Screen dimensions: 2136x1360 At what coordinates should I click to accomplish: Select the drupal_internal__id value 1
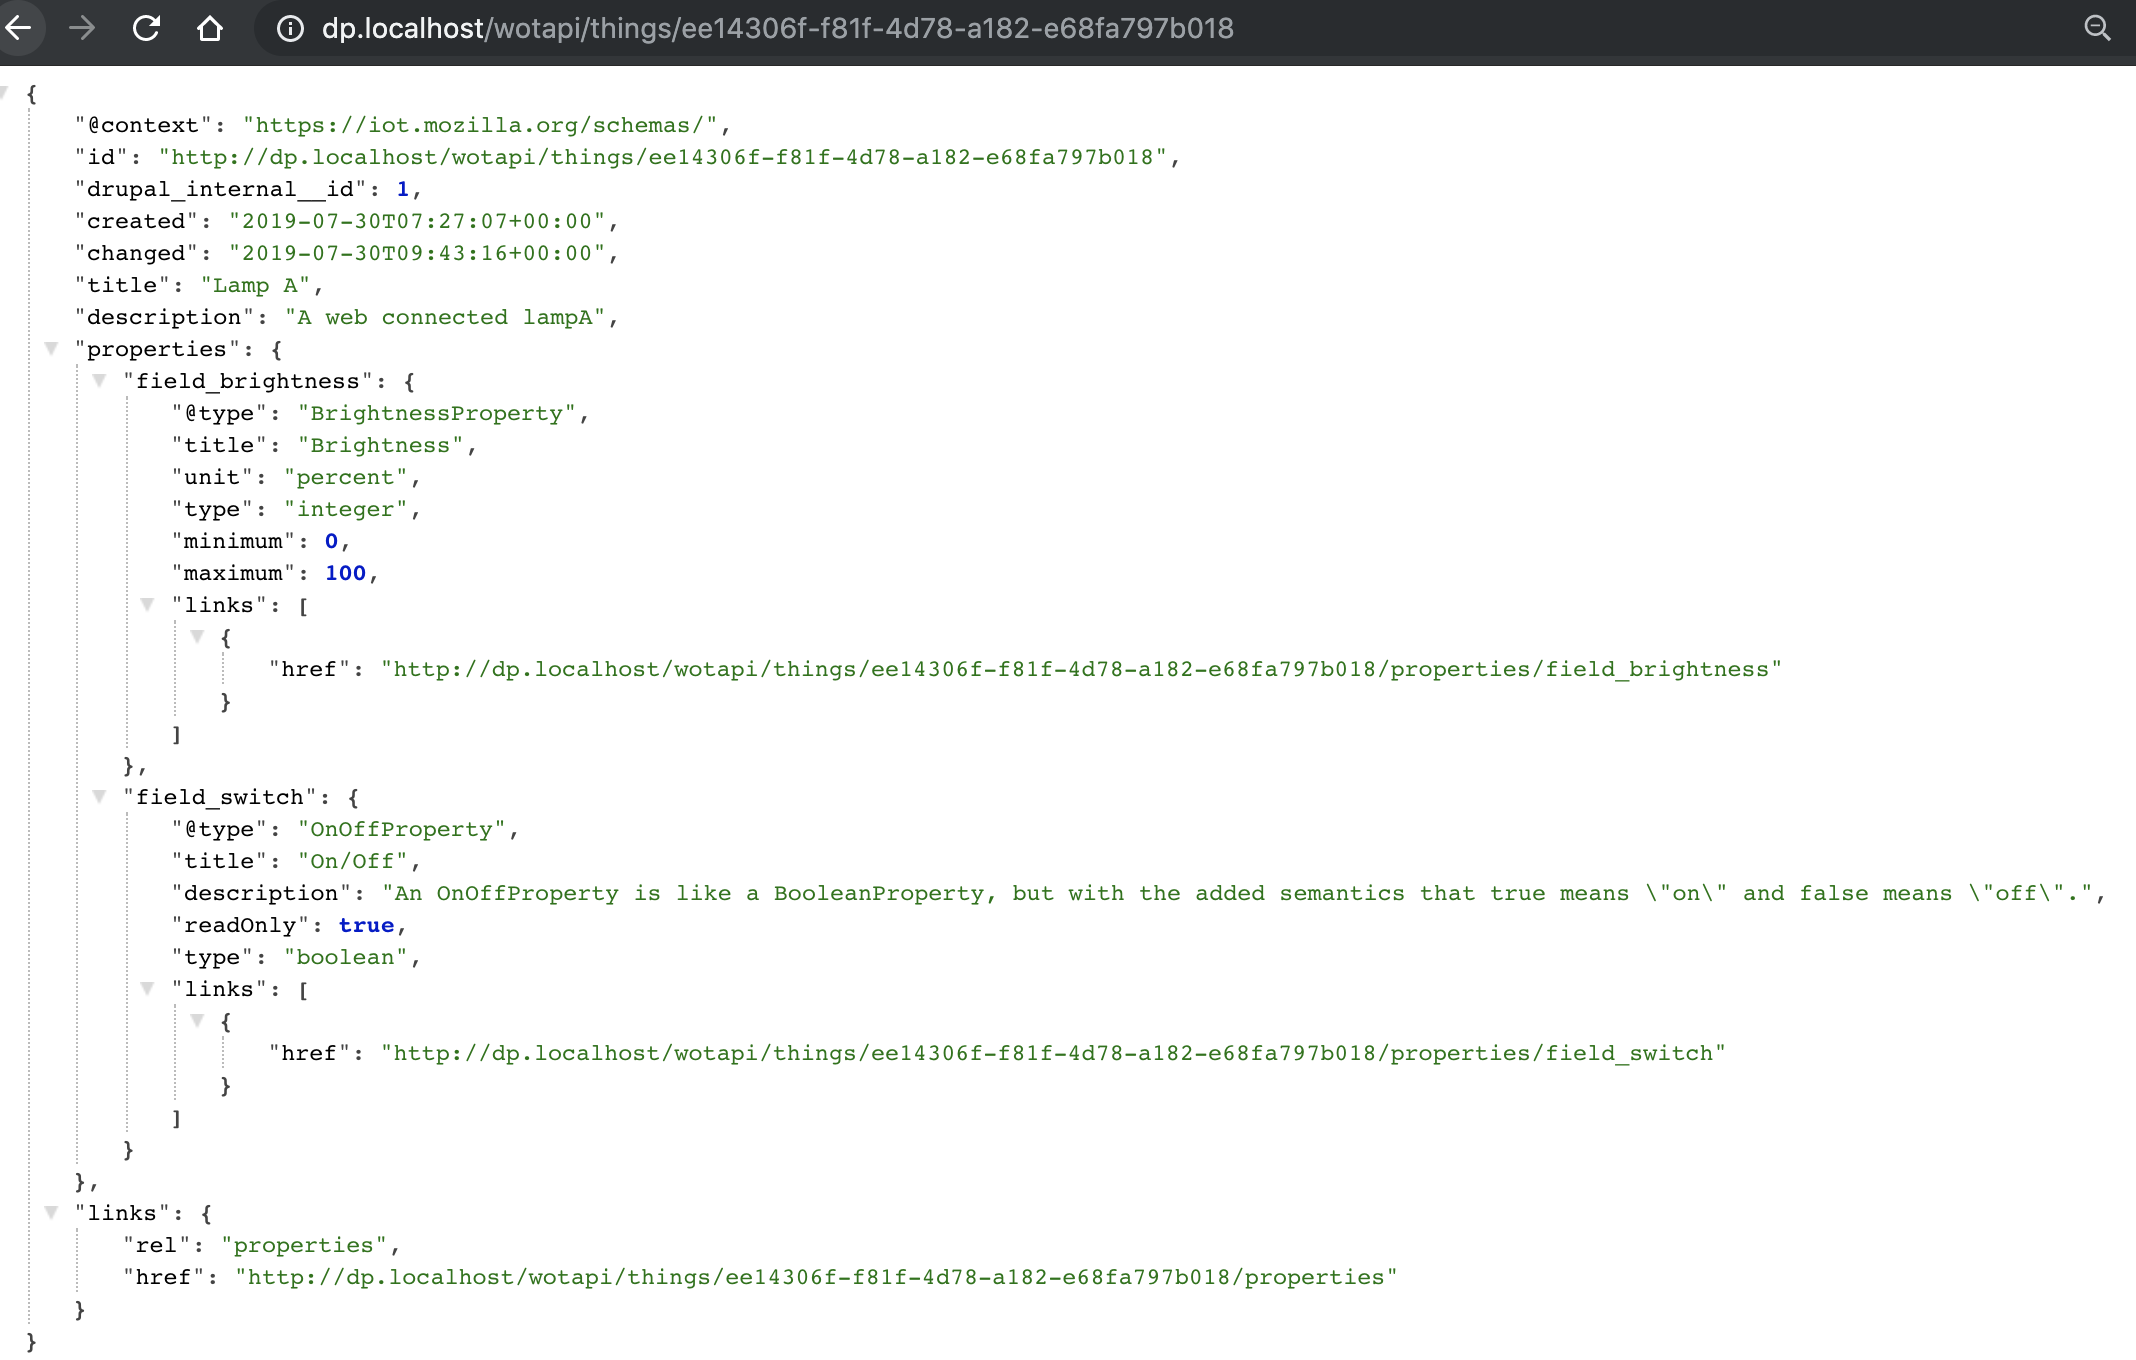pos(403,189)
